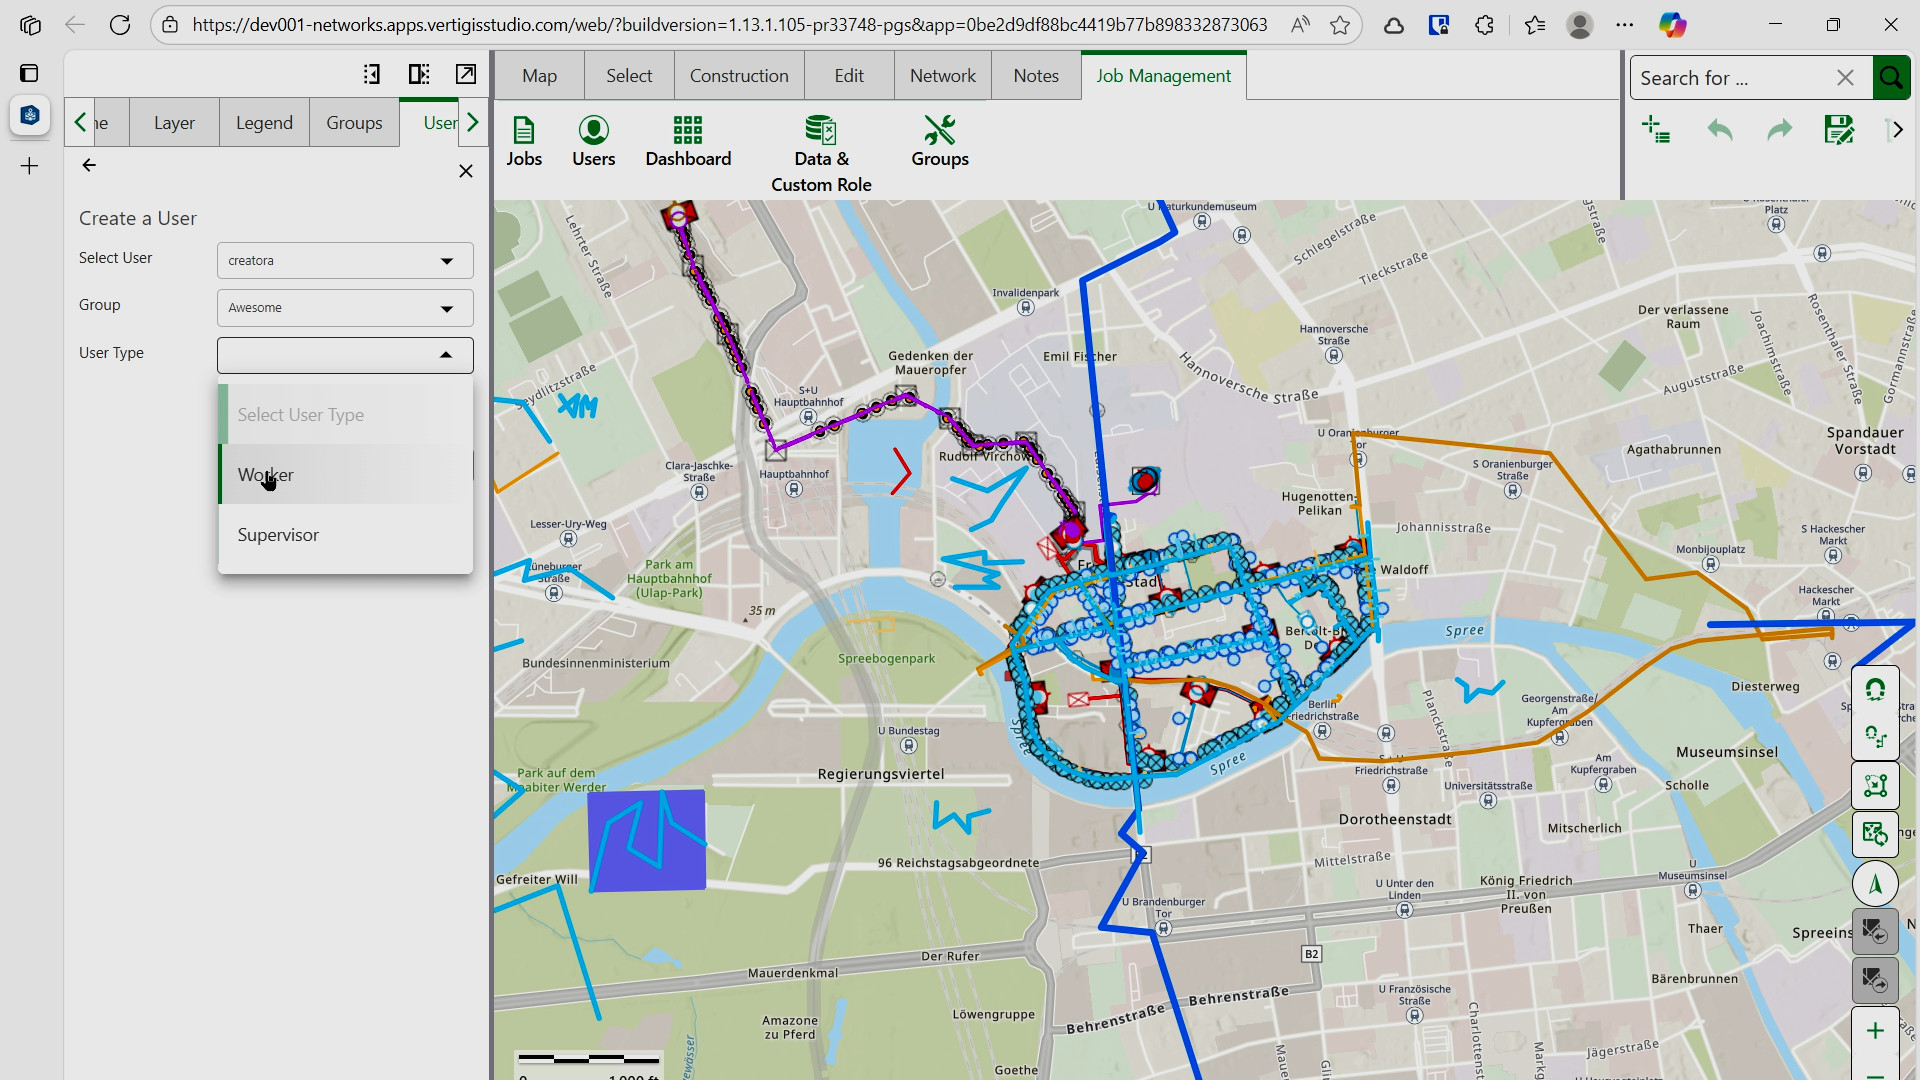Image resolution: width=1920 pixels, height=1080 pixels.
Task: Expand the Select User dropdown
Action: point(345,261)
